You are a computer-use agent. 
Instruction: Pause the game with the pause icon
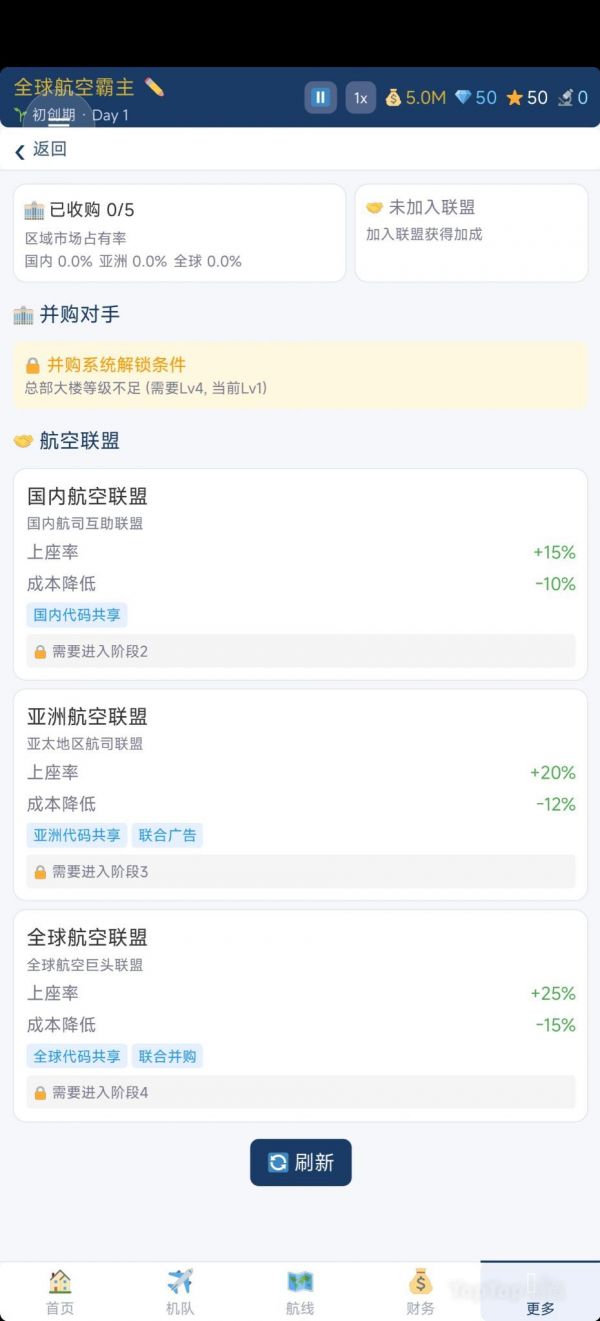(x=320, y=97)
